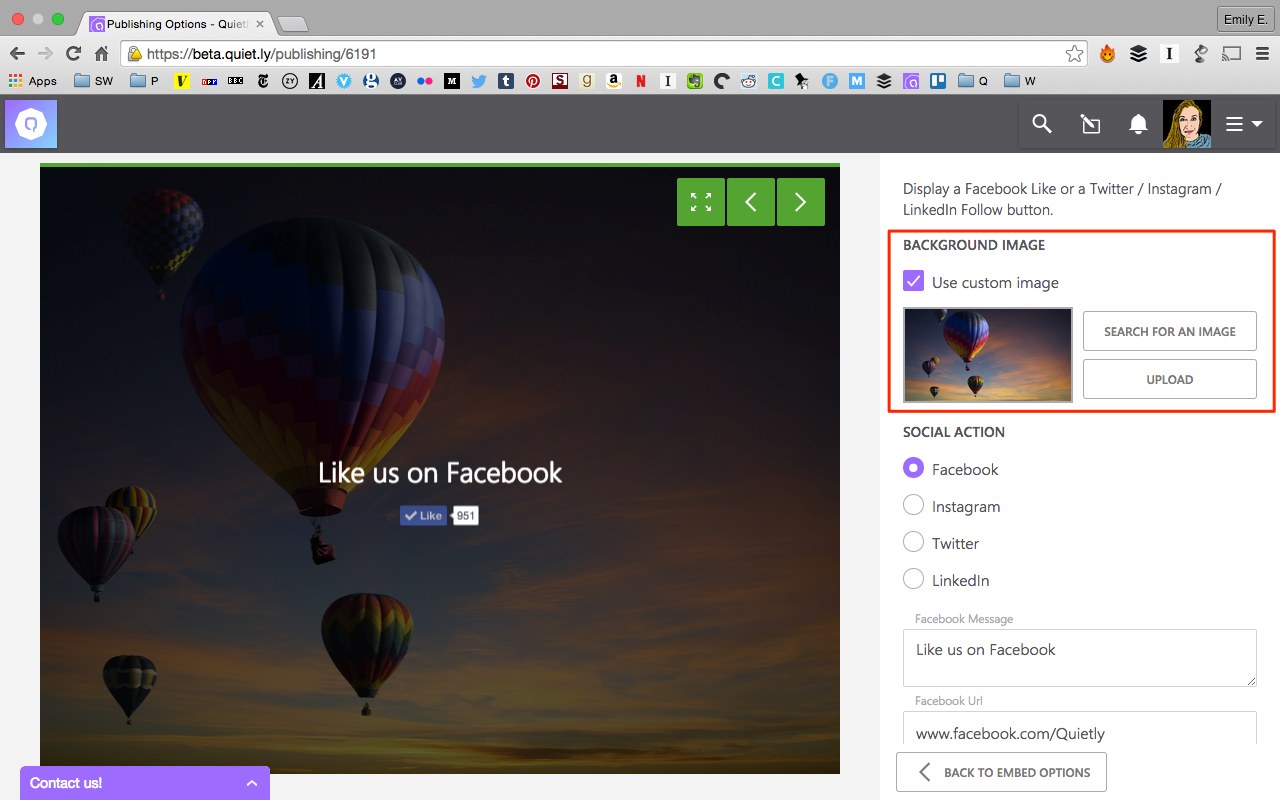Image resolution: width=1280 pixels, height=800 pixels.
Task: Open the search magnifier in the header
Action: tap(1042, 124)
